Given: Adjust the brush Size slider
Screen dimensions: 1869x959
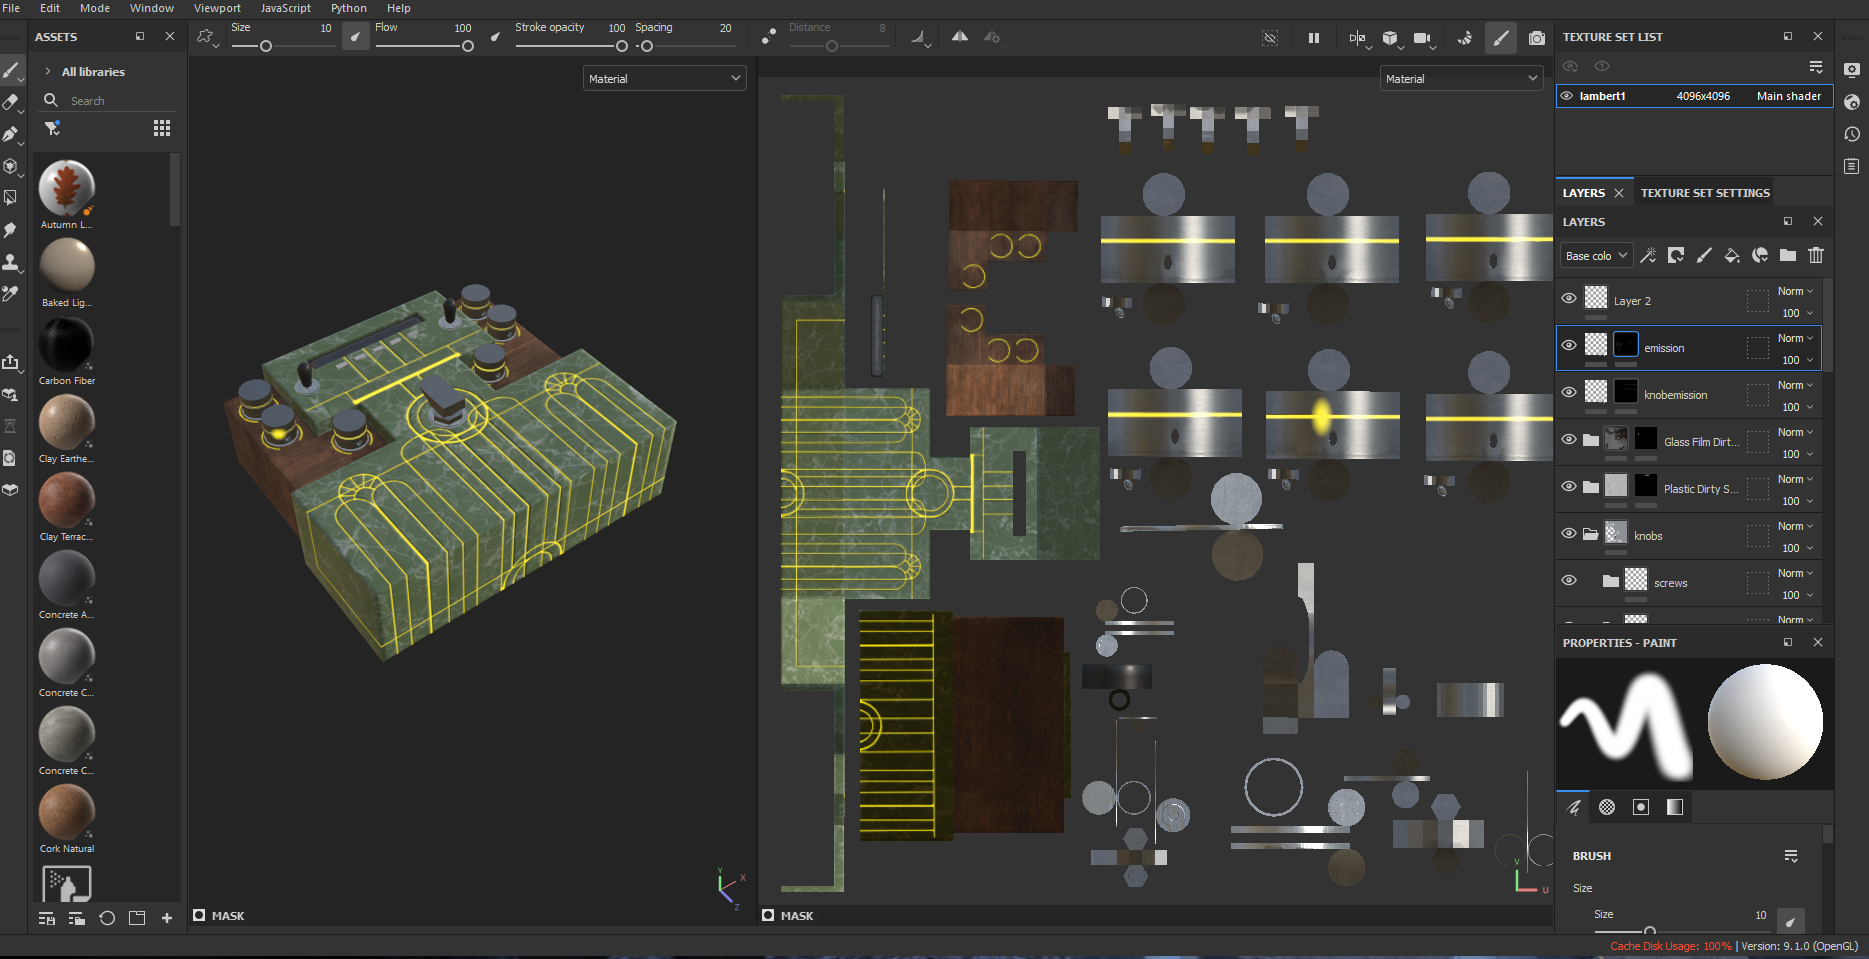Looking at the screenshot, I should click(x=265, y=44).
